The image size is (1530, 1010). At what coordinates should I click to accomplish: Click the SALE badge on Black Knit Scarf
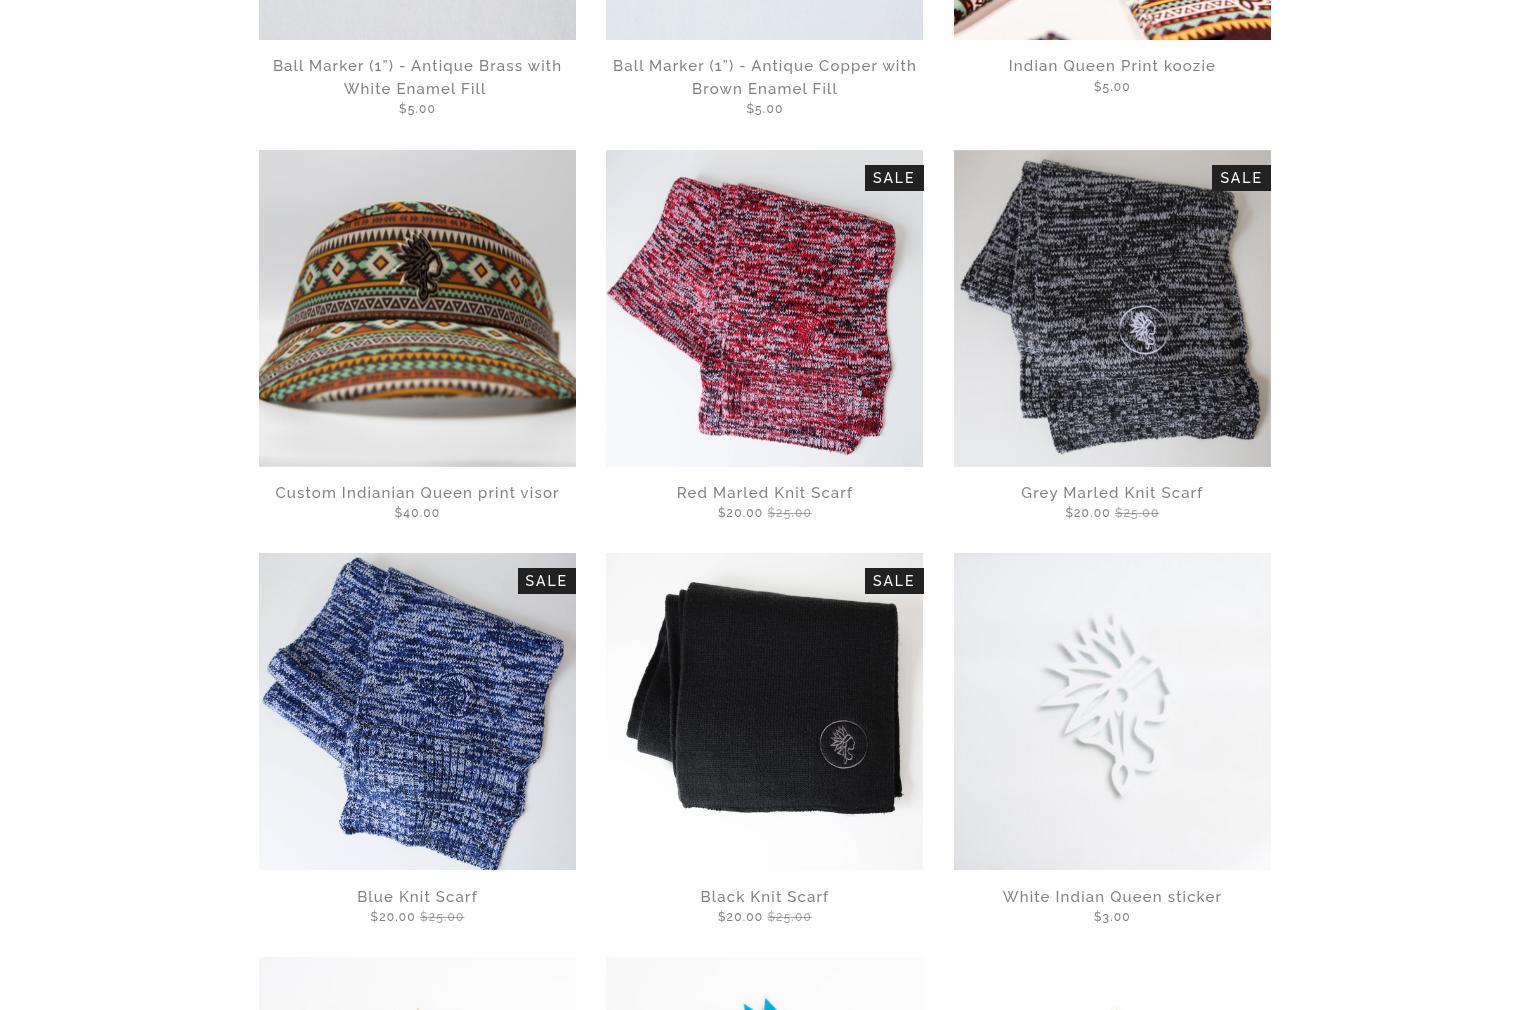click(x=893, y=581)
